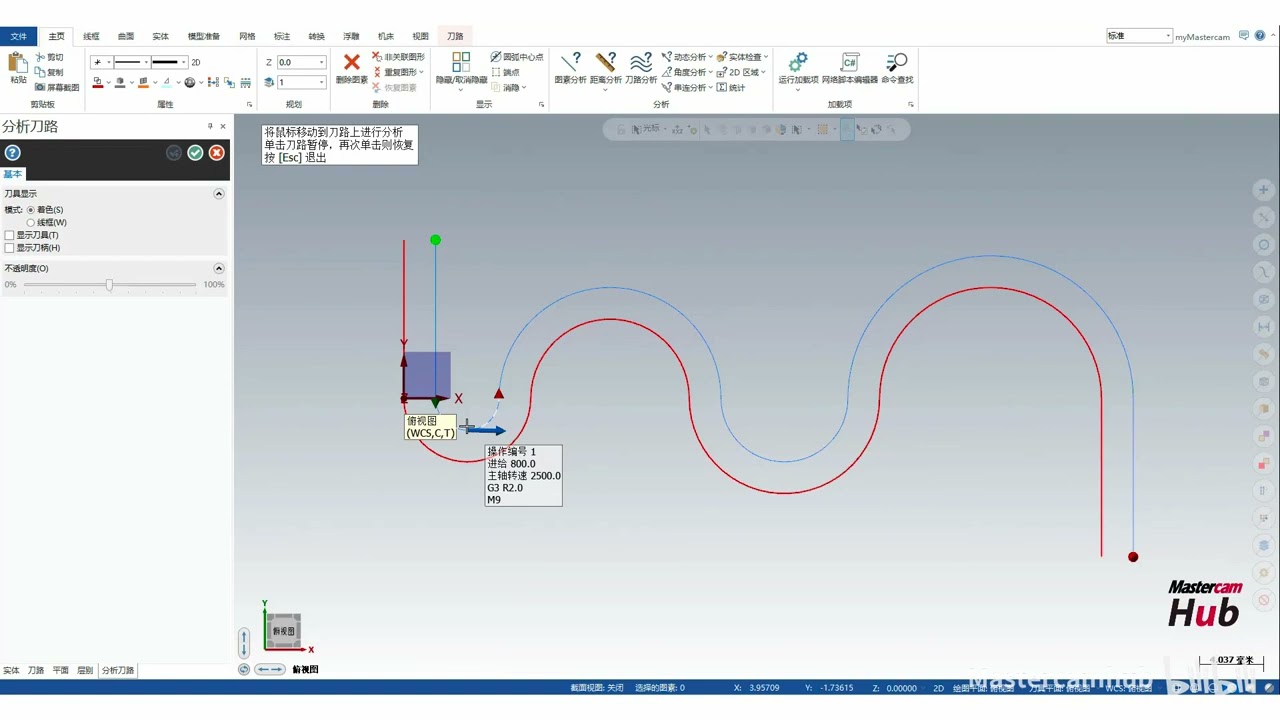Click the 粘贴 paste icon
This screenshot has width=1280, height=720.
18,62
